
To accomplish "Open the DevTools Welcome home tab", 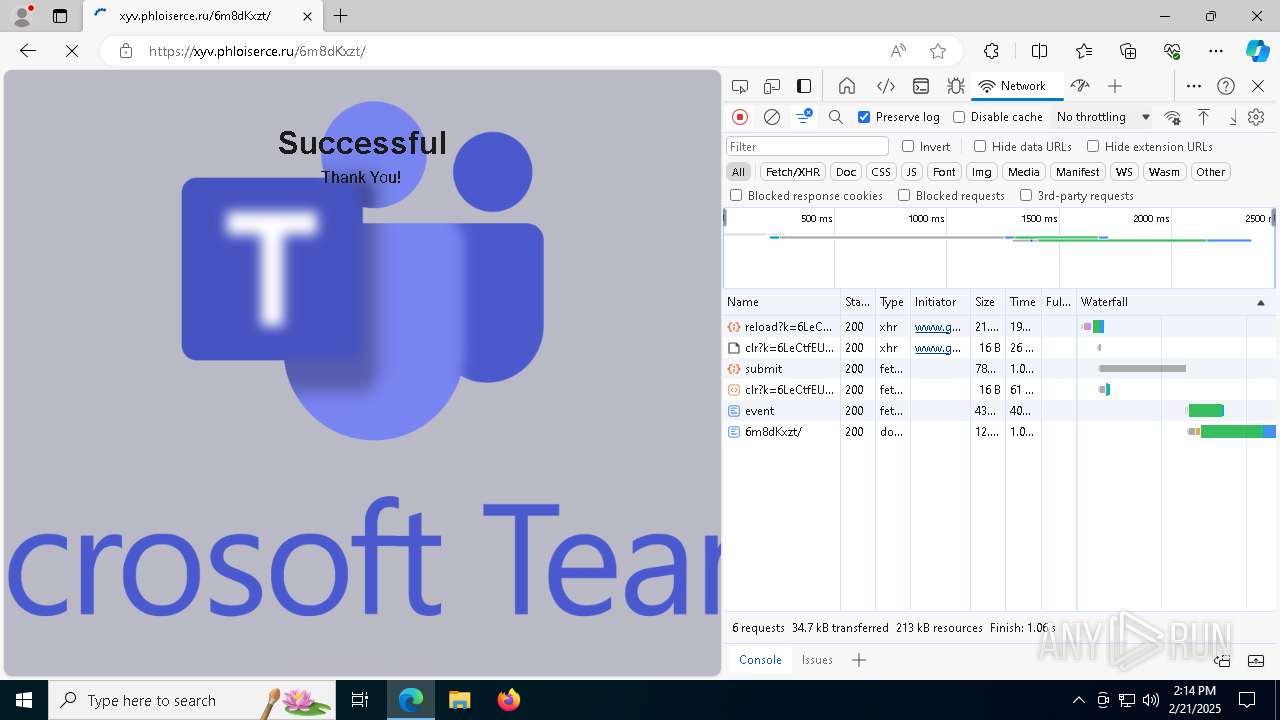I will click(x=847, y=86).
